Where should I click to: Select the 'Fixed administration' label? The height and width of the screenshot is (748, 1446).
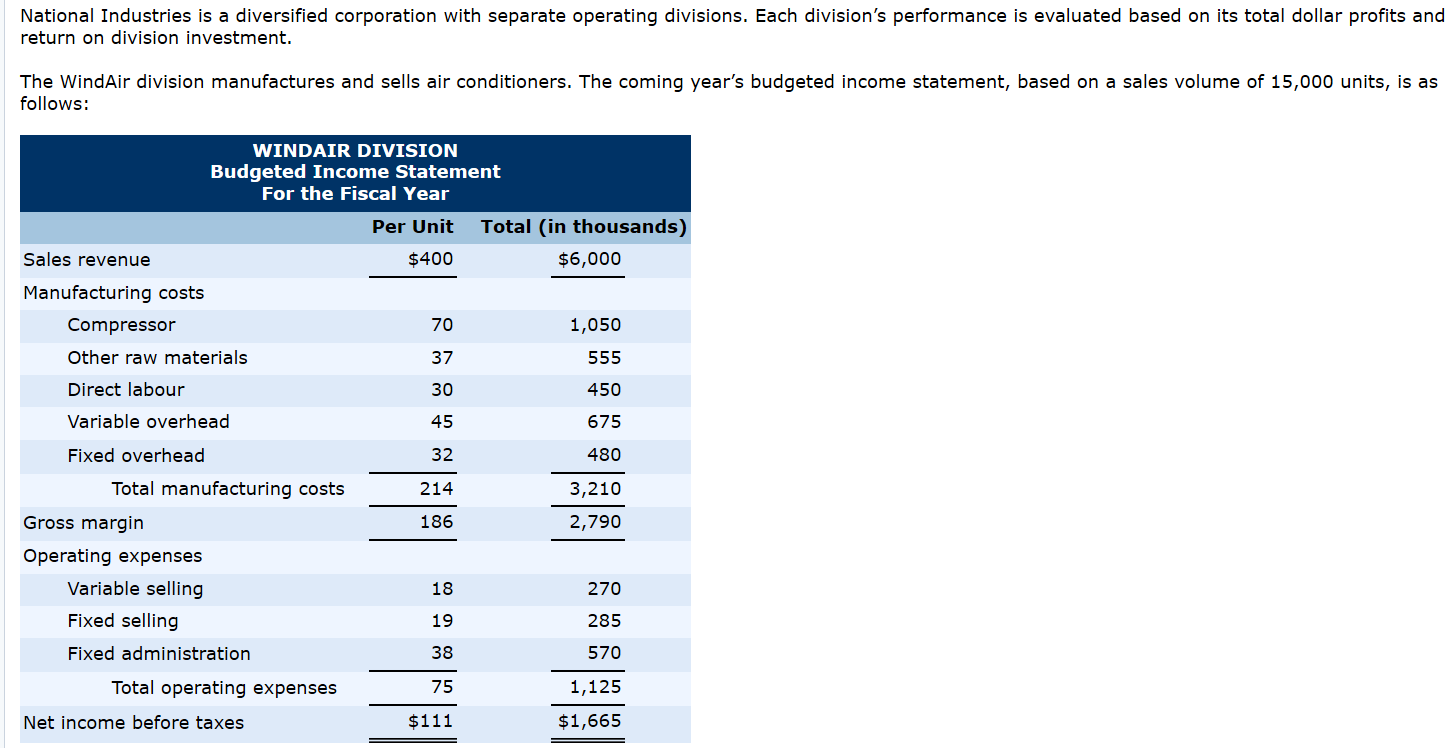point(159,654)
